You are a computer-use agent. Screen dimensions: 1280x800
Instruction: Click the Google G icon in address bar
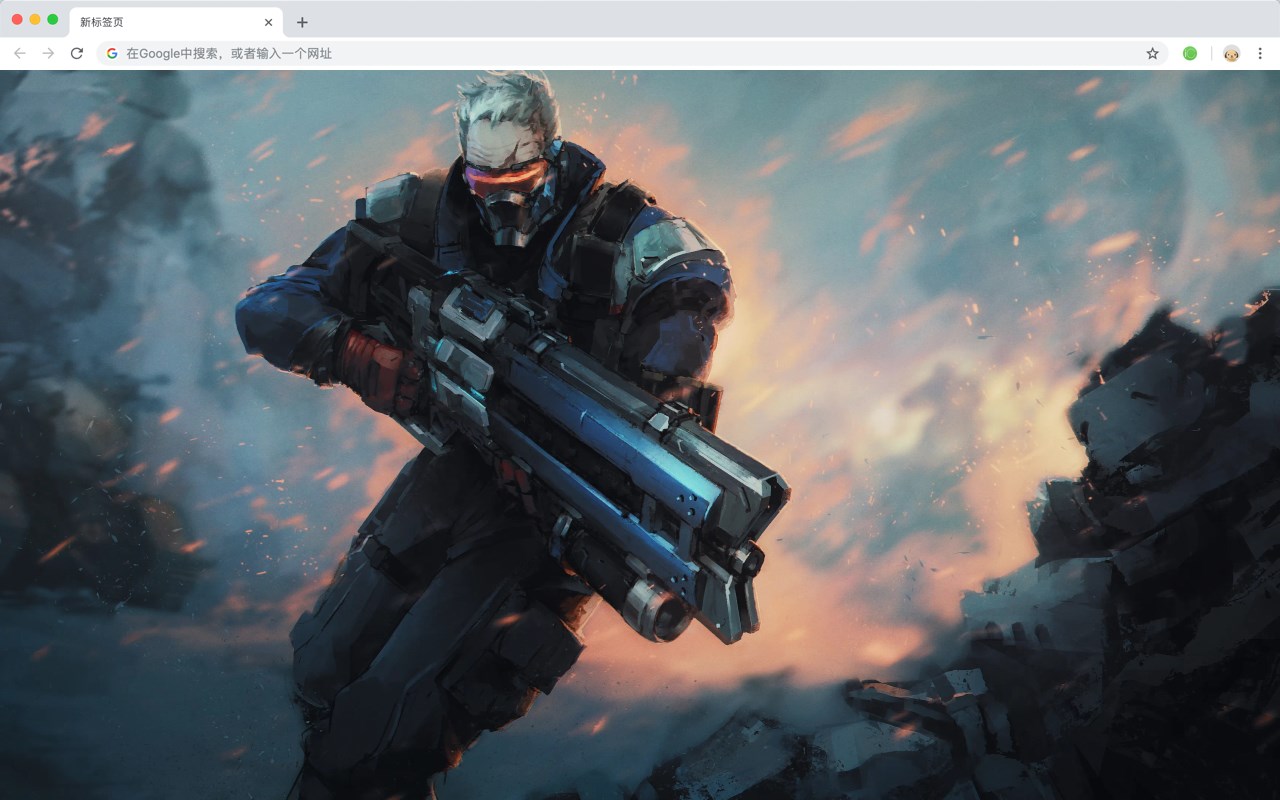[112, 53]
